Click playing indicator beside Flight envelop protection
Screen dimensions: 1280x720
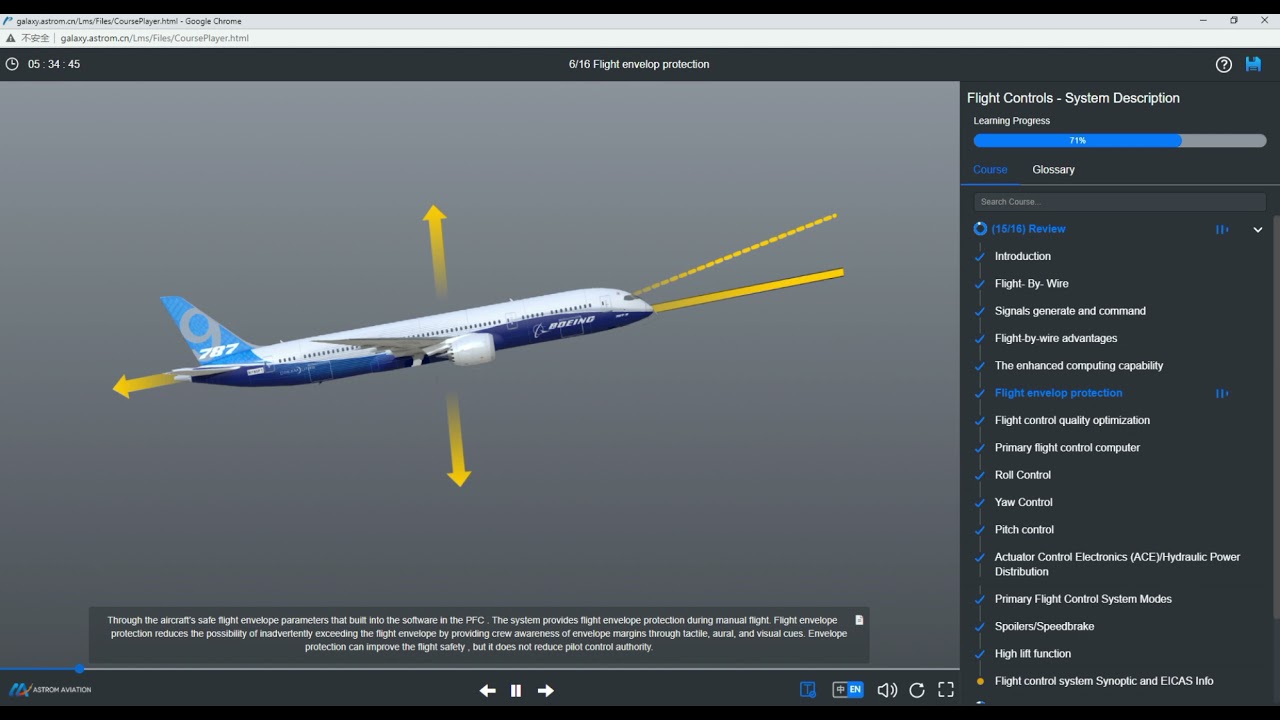pyautogui.click(x=1222, y=393)
